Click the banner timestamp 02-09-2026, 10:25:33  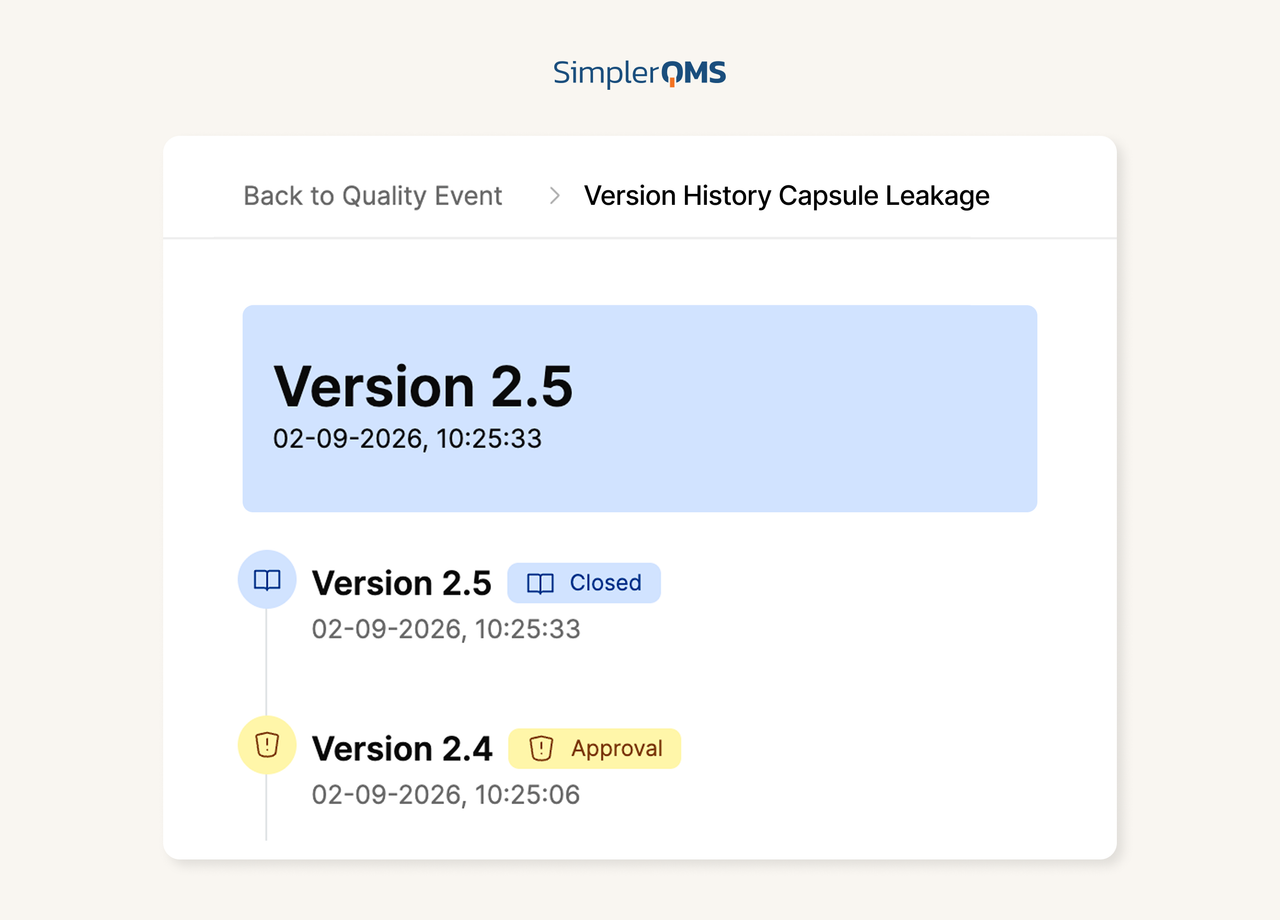click(x=407, y=438)
